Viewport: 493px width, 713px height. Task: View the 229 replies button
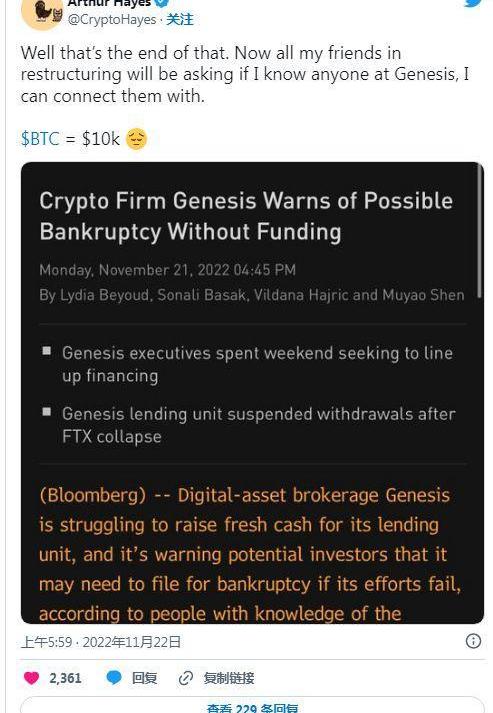pos(252,705)
